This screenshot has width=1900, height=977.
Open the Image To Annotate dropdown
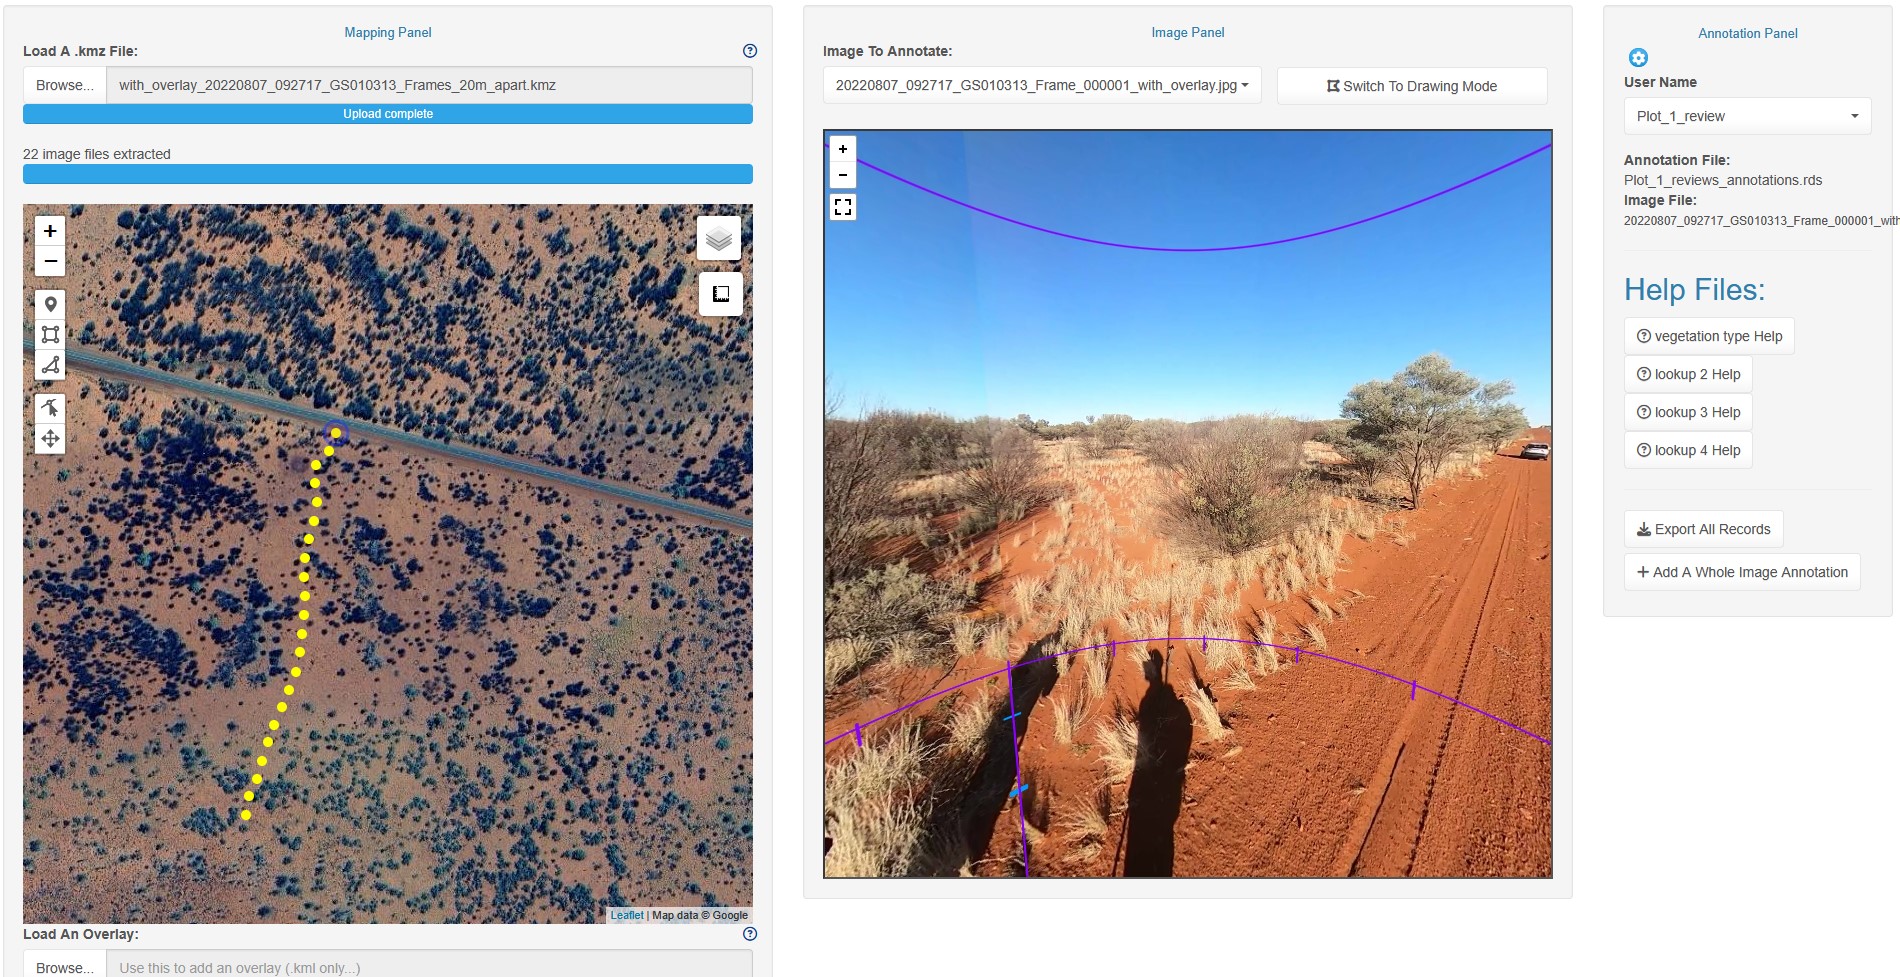[x=1041, y=86]
